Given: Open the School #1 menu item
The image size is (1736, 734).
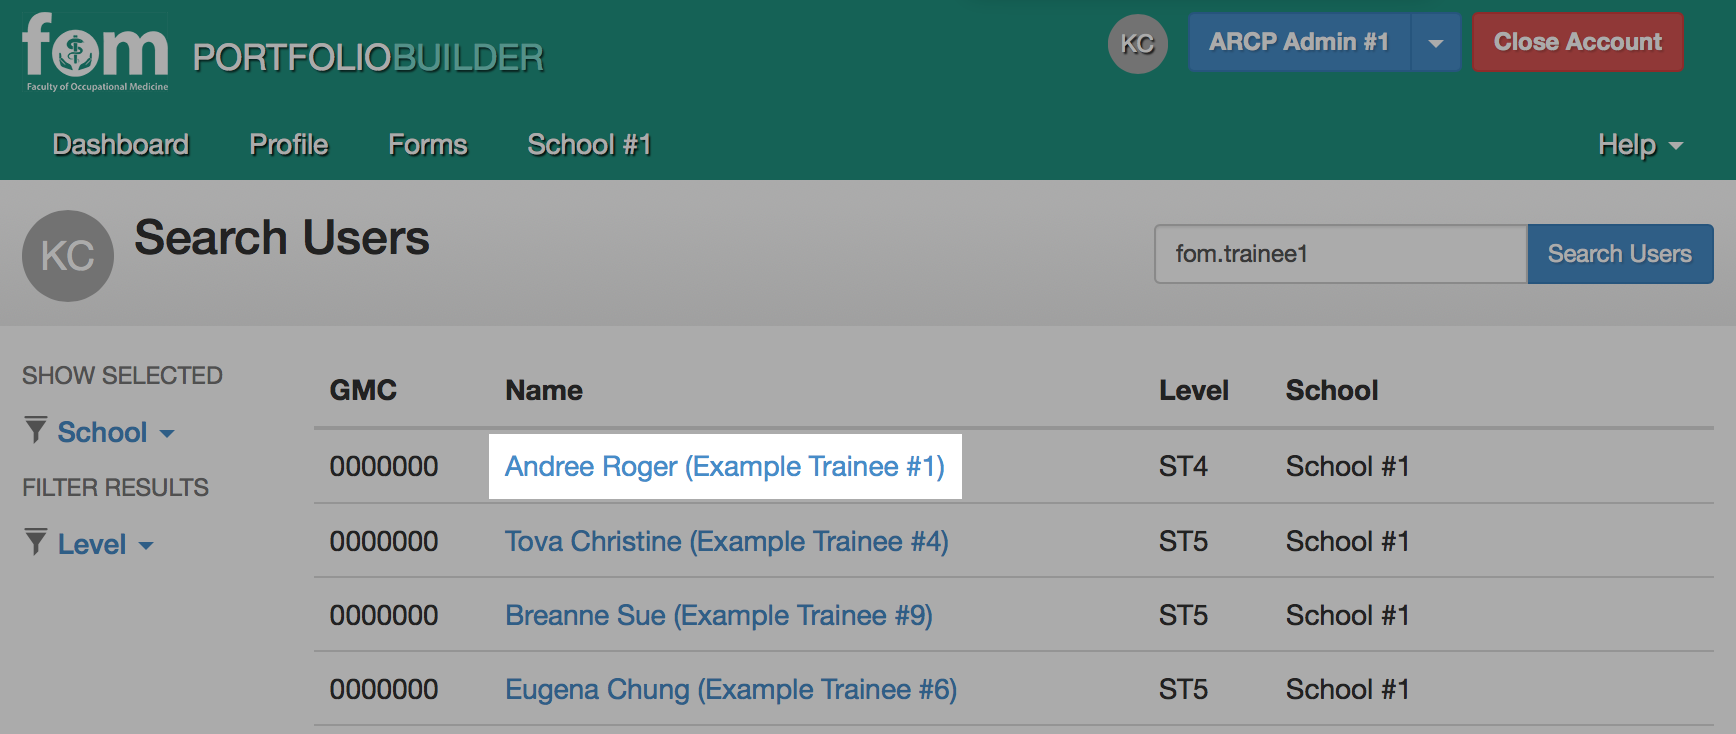Looking at the screenshot, I should [x=589, y=145].
